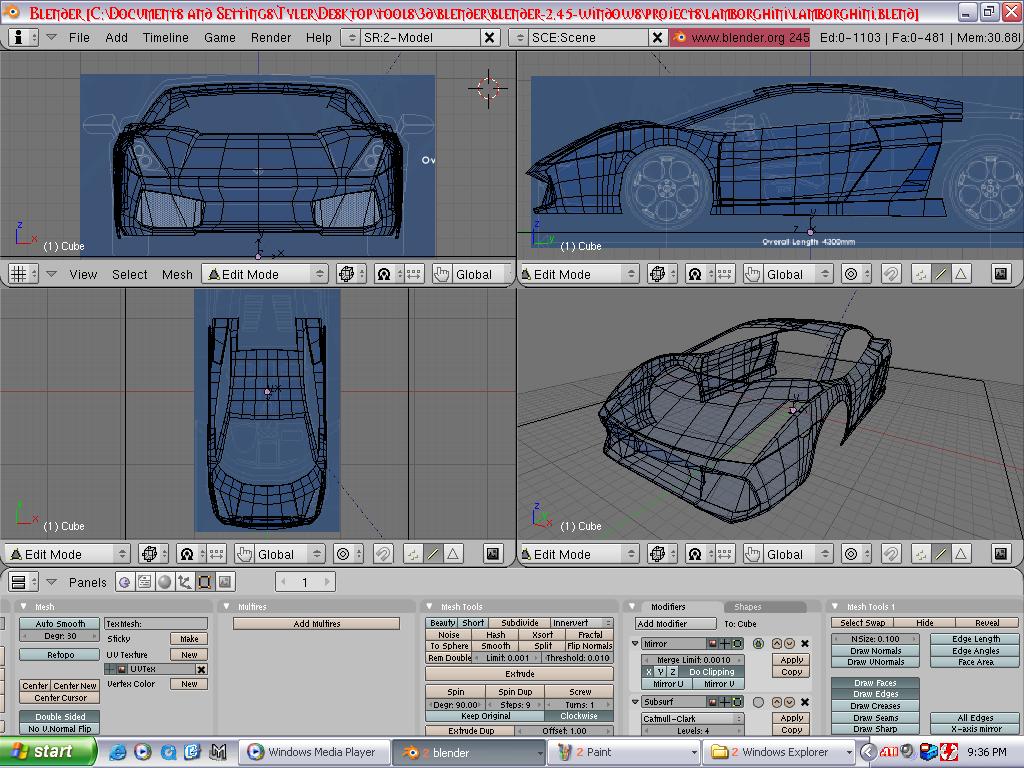Adjust the Merge Limit: 0.0010 slider
The width and height of the screenshot is (1024, 768).
693,660
